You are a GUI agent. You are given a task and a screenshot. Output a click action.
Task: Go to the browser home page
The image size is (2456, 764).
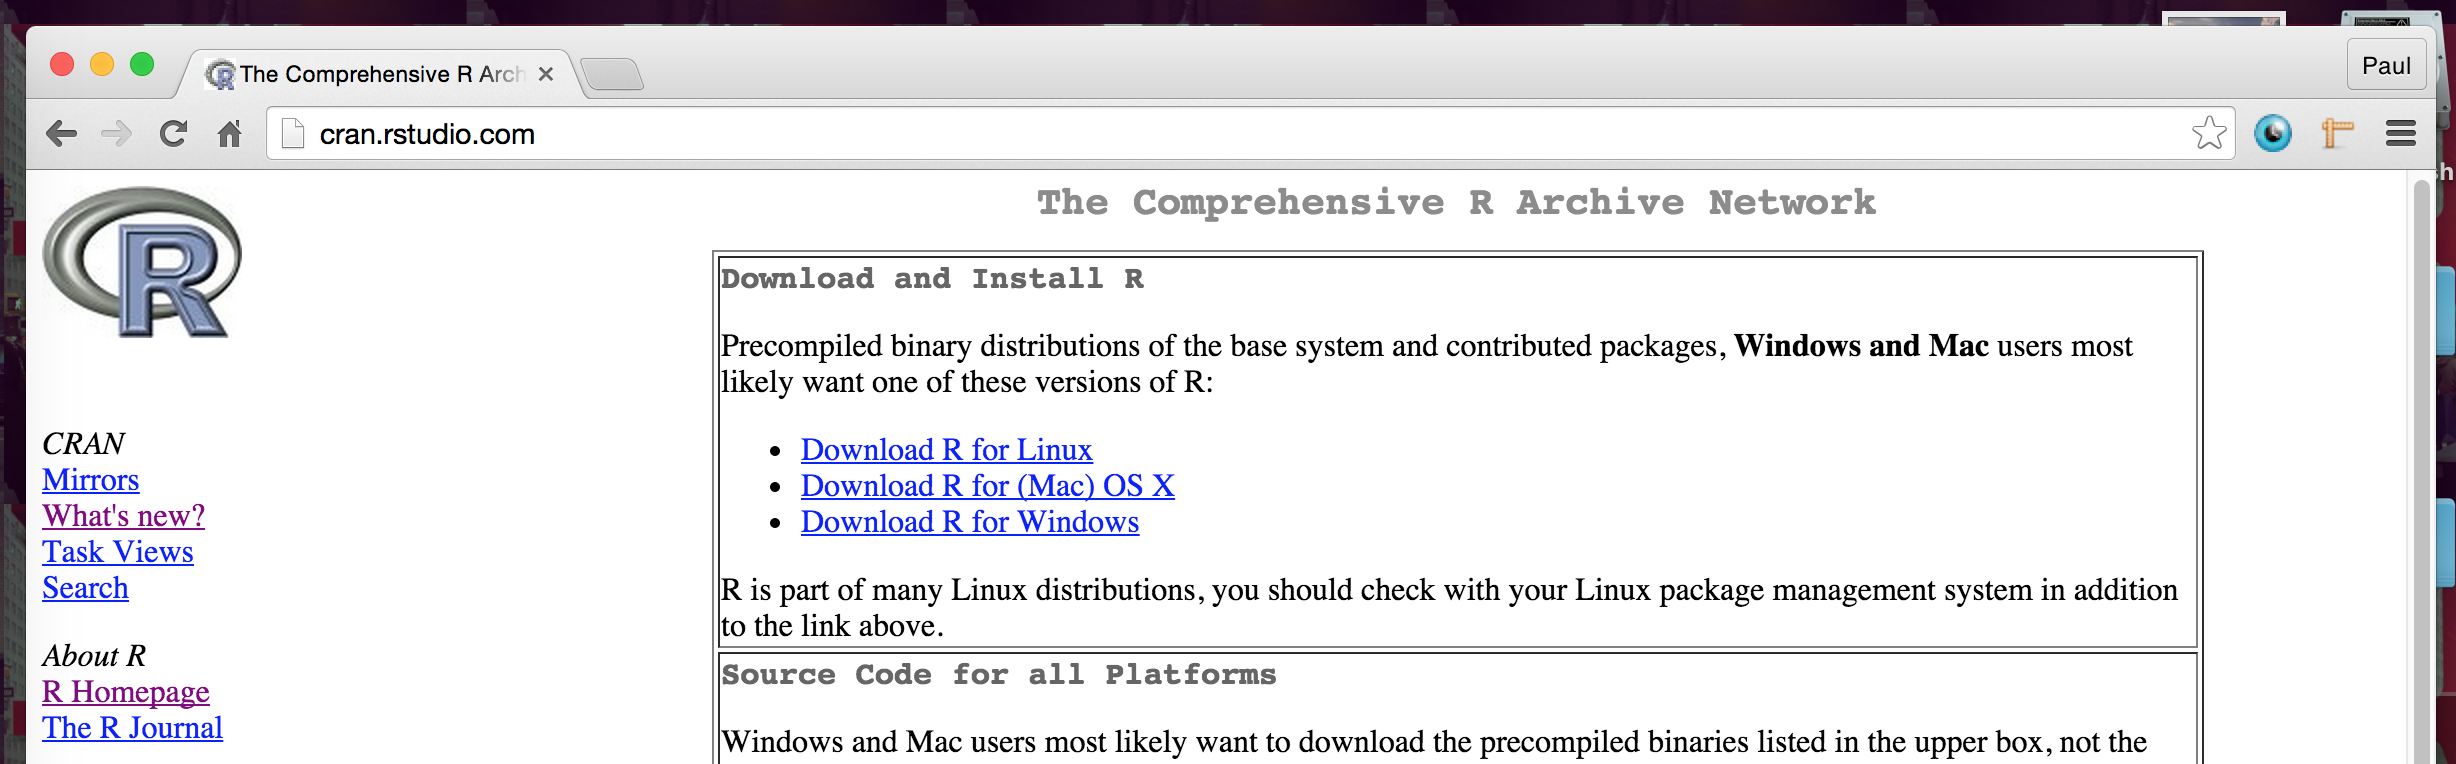coord(230,133)
